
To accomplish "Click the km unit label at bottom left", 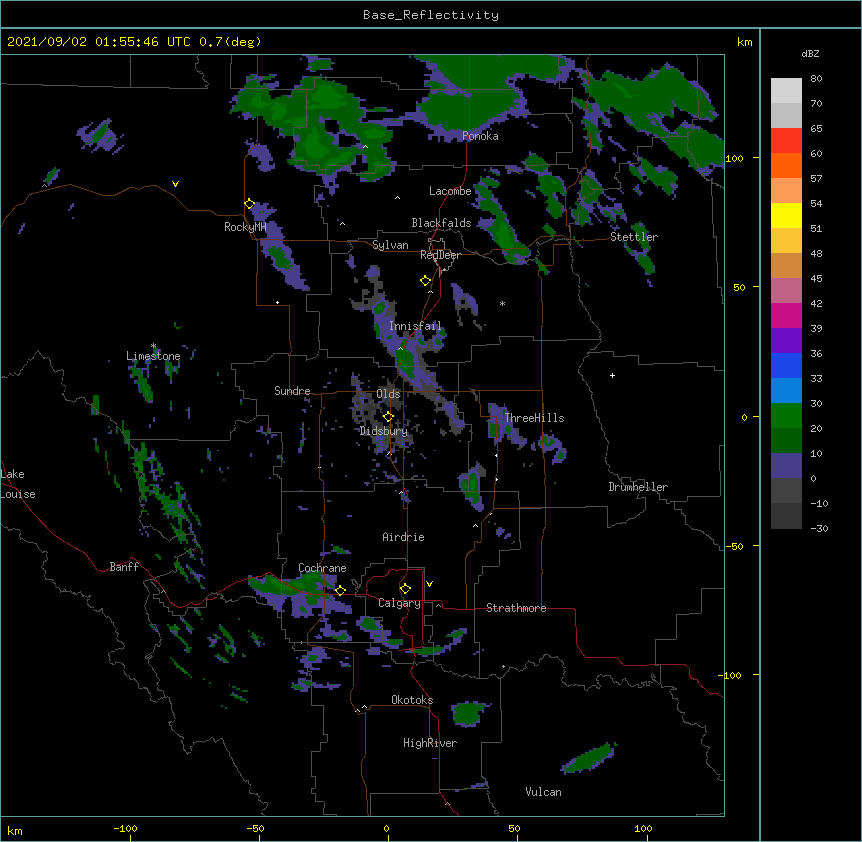I will [x=14, y=831].
